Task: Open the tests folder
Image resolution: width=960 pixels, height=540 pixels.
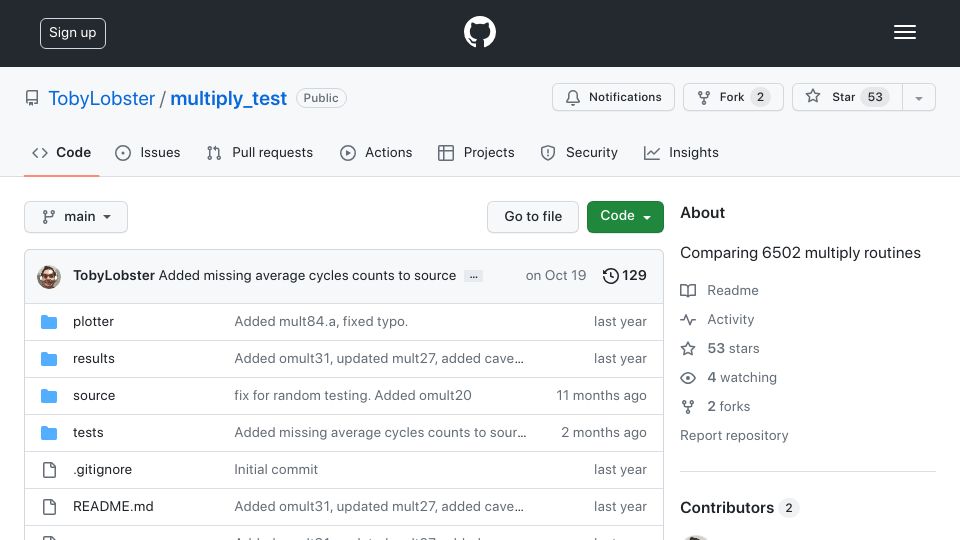Action: [88, 432]
